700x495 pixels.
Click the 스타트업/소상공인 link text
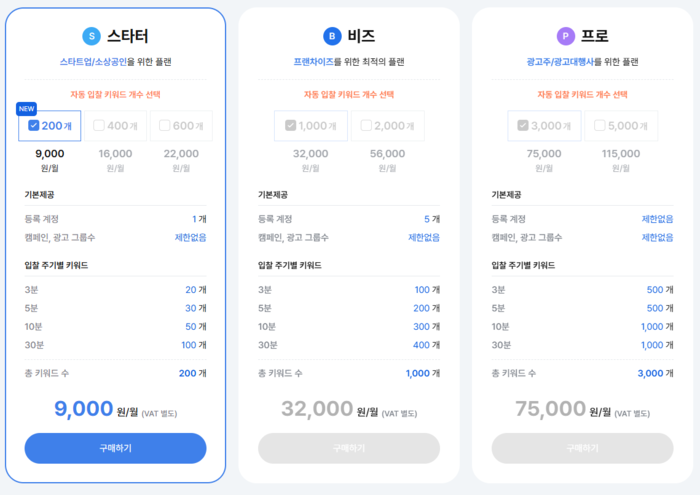(93, 62)
